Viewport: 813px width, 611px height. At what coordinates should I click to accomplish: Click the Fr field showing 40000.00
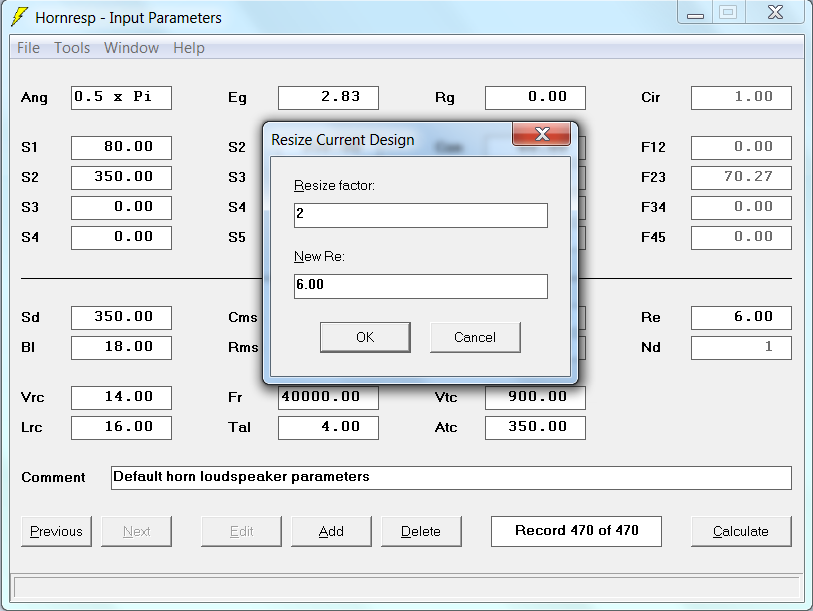point(328,398)
